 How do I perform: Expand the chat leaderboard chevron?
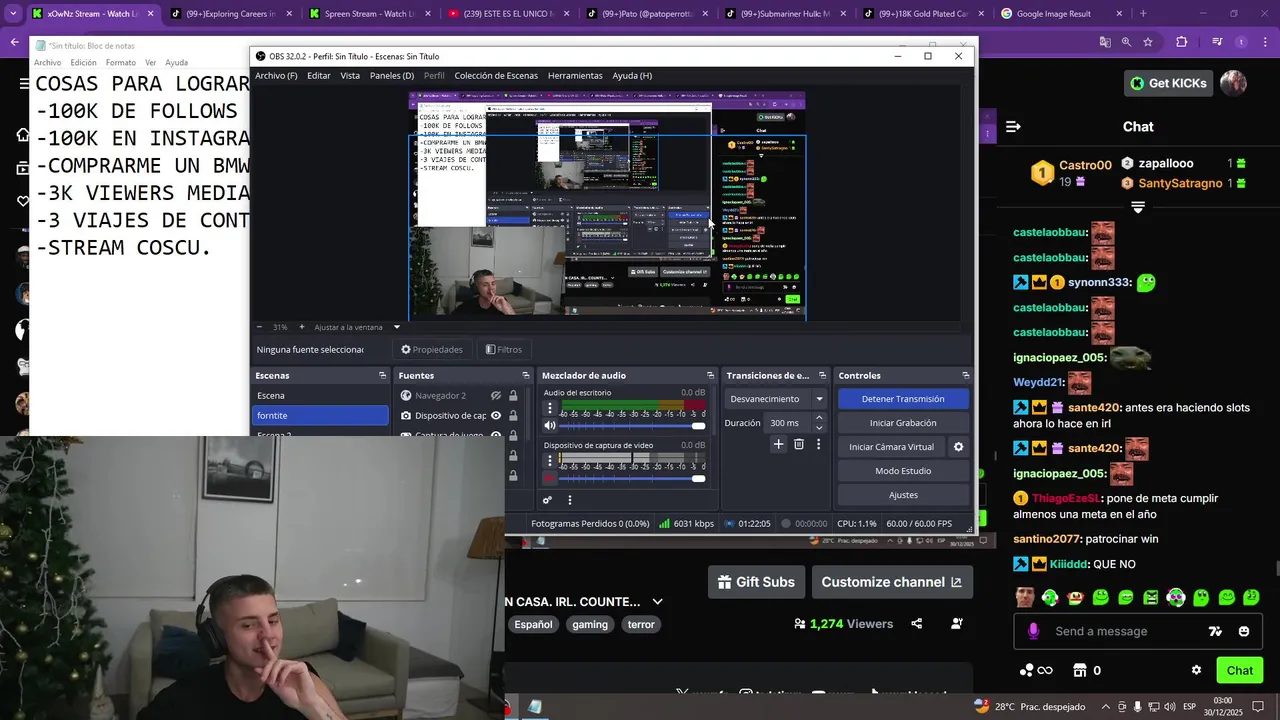pos(1138,207)
